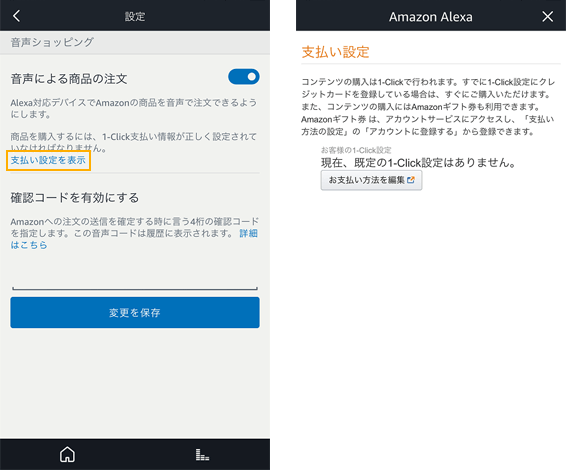Open the 詳細はこちら link
566x470 pixels.
pyautogui.click(x=248, y=234)
